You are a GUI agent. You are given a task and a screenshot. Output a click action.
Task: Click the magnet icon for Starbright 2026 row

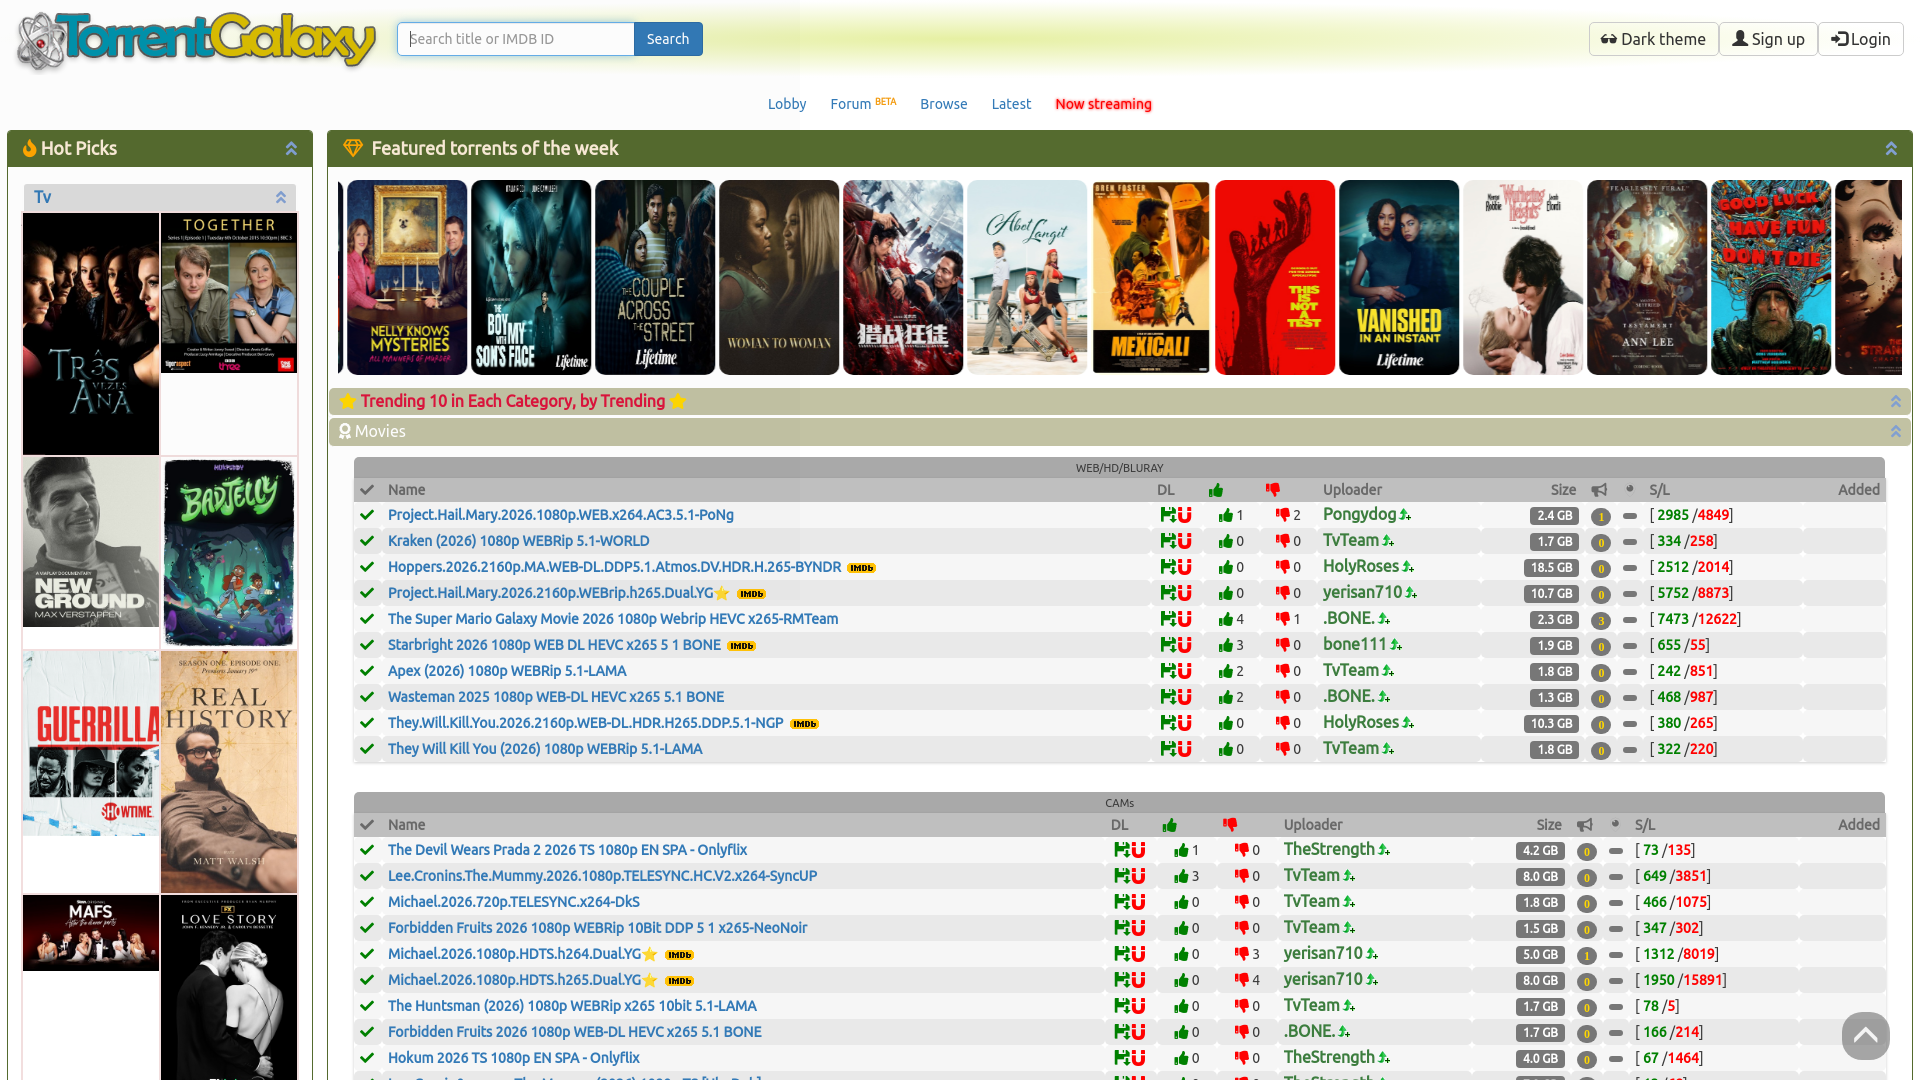pos(1184,645)
